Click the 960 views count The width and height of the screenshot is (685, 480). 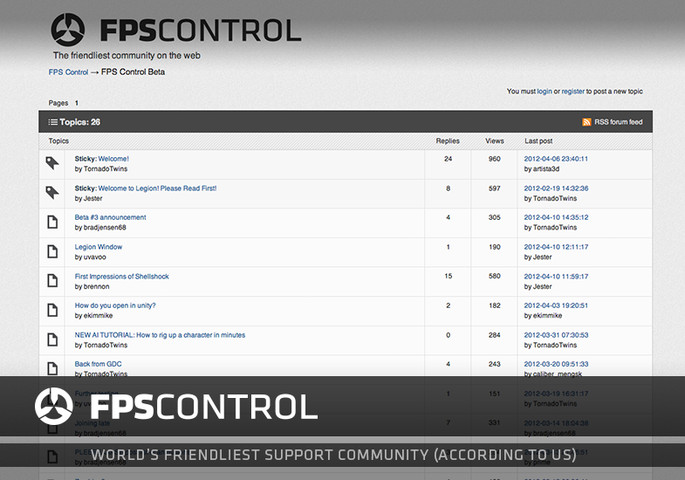point(495,159)
